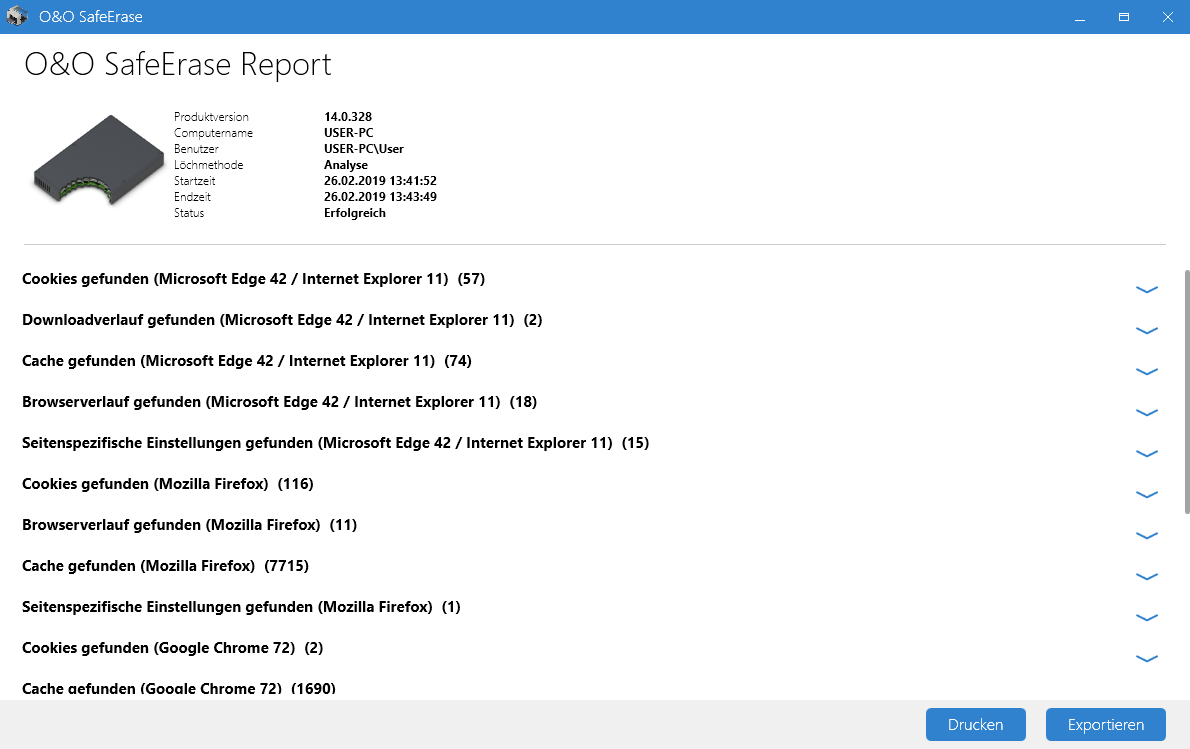Click start time "26.02.2019 13:41:52"

click(380, 181)
